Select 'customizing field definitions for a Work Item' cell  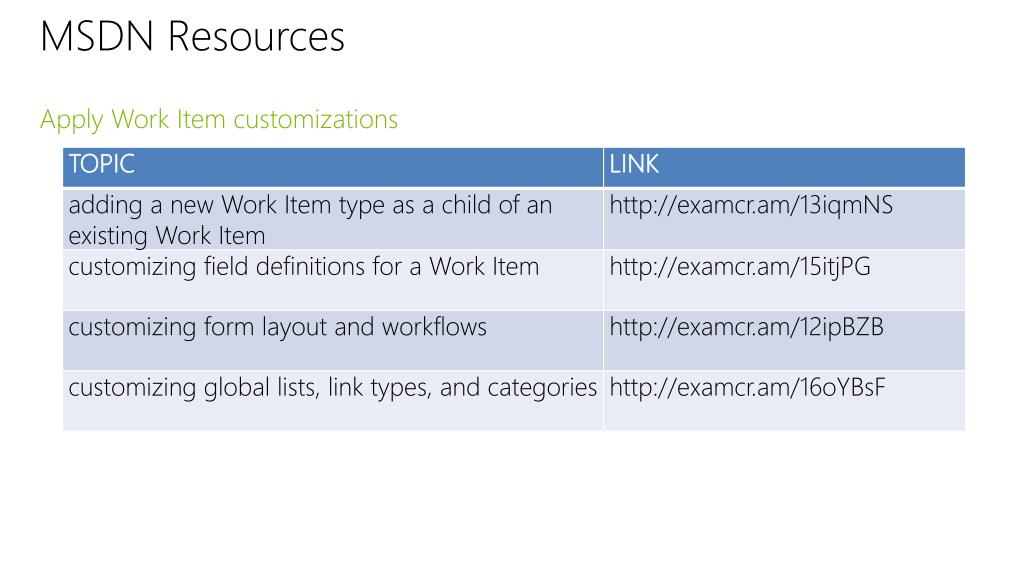(333, 280)
